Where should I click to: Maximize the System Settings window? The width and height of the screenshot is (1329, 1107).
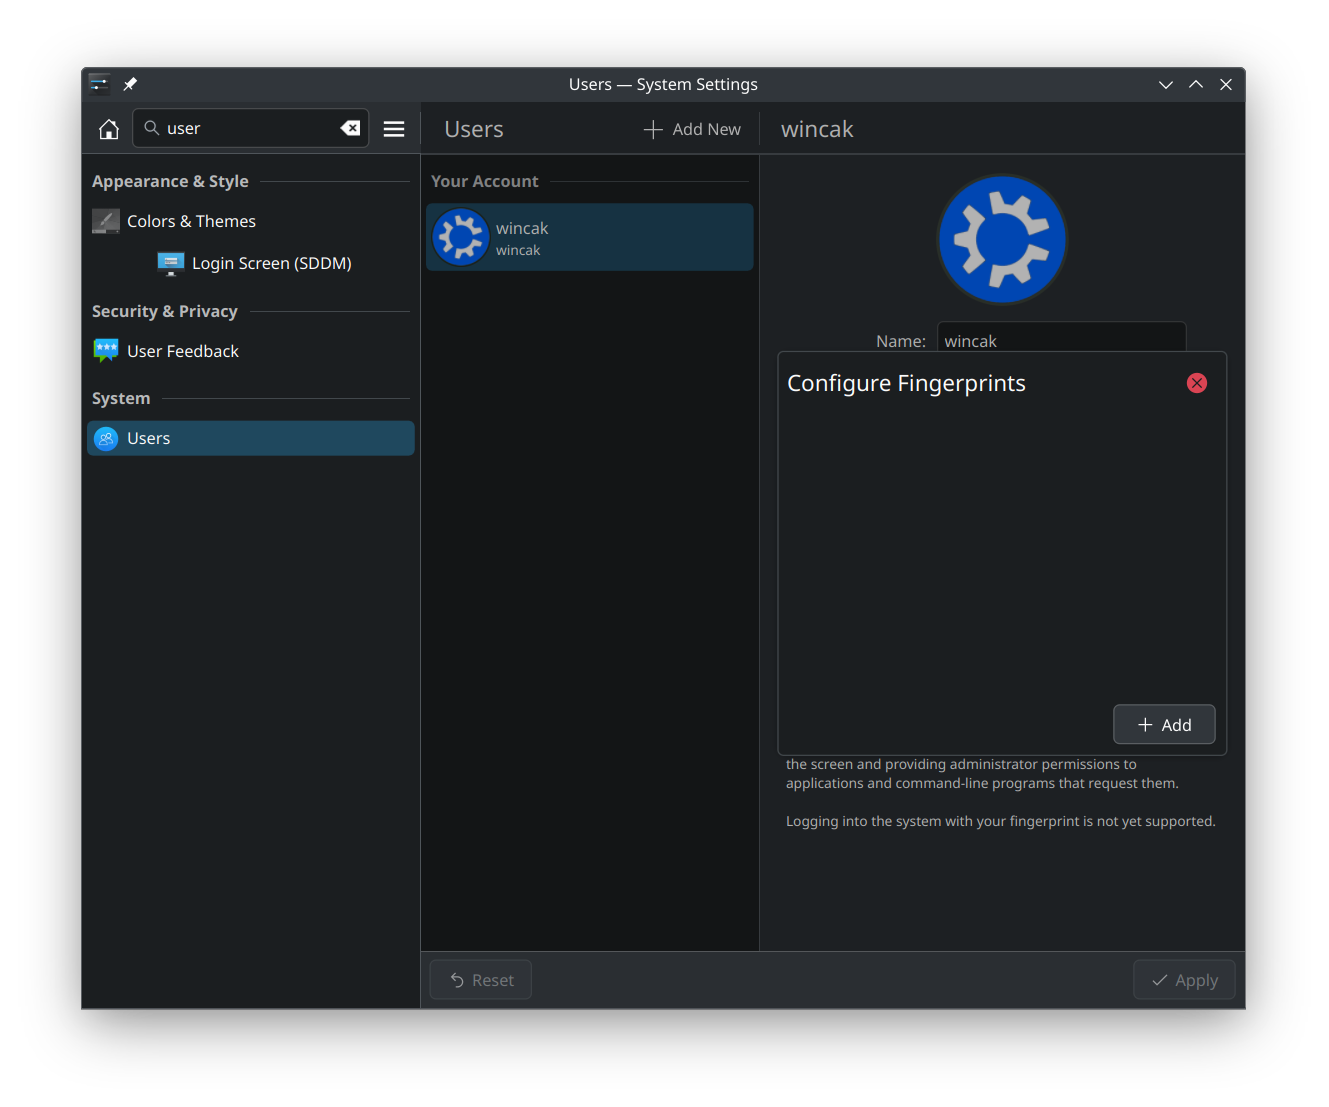[1196, 84]
